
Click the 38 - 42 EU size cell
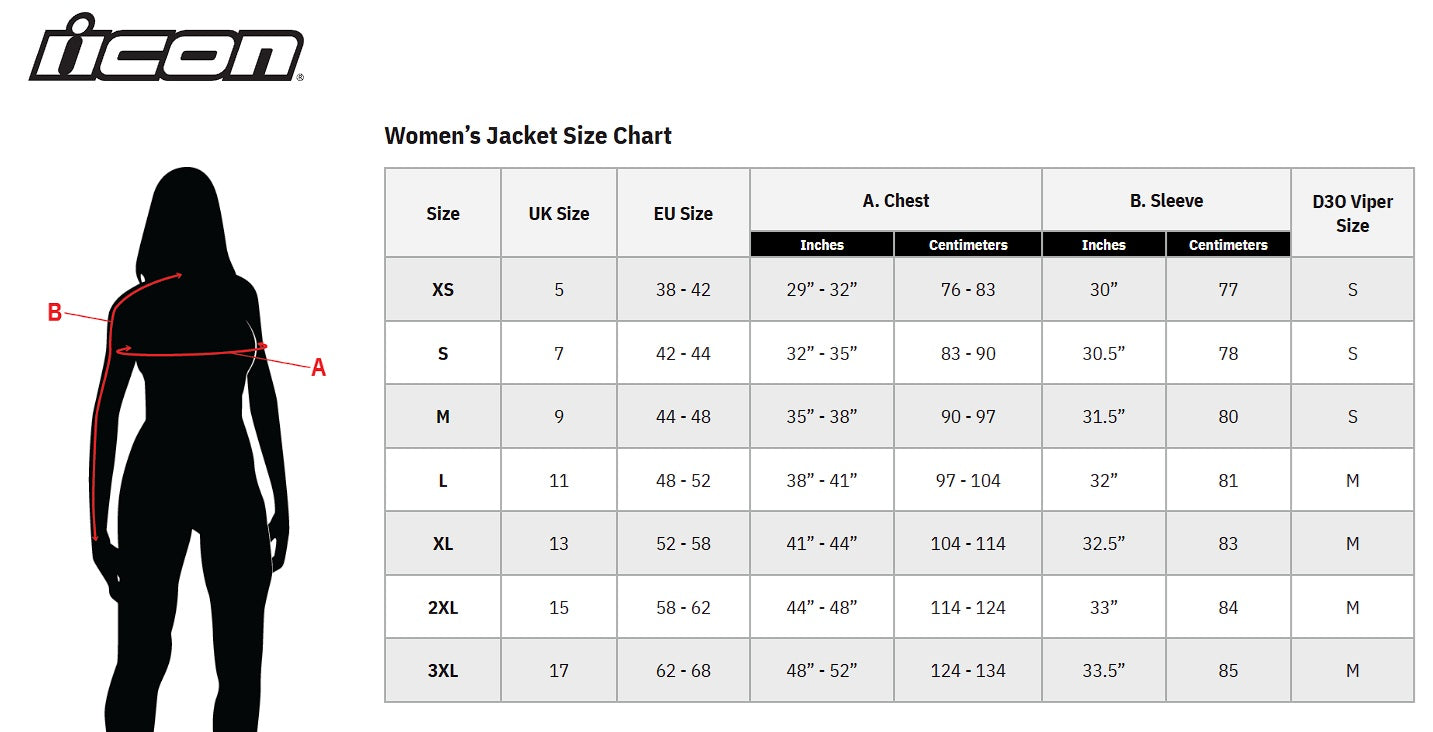click(x=683, y=290)
